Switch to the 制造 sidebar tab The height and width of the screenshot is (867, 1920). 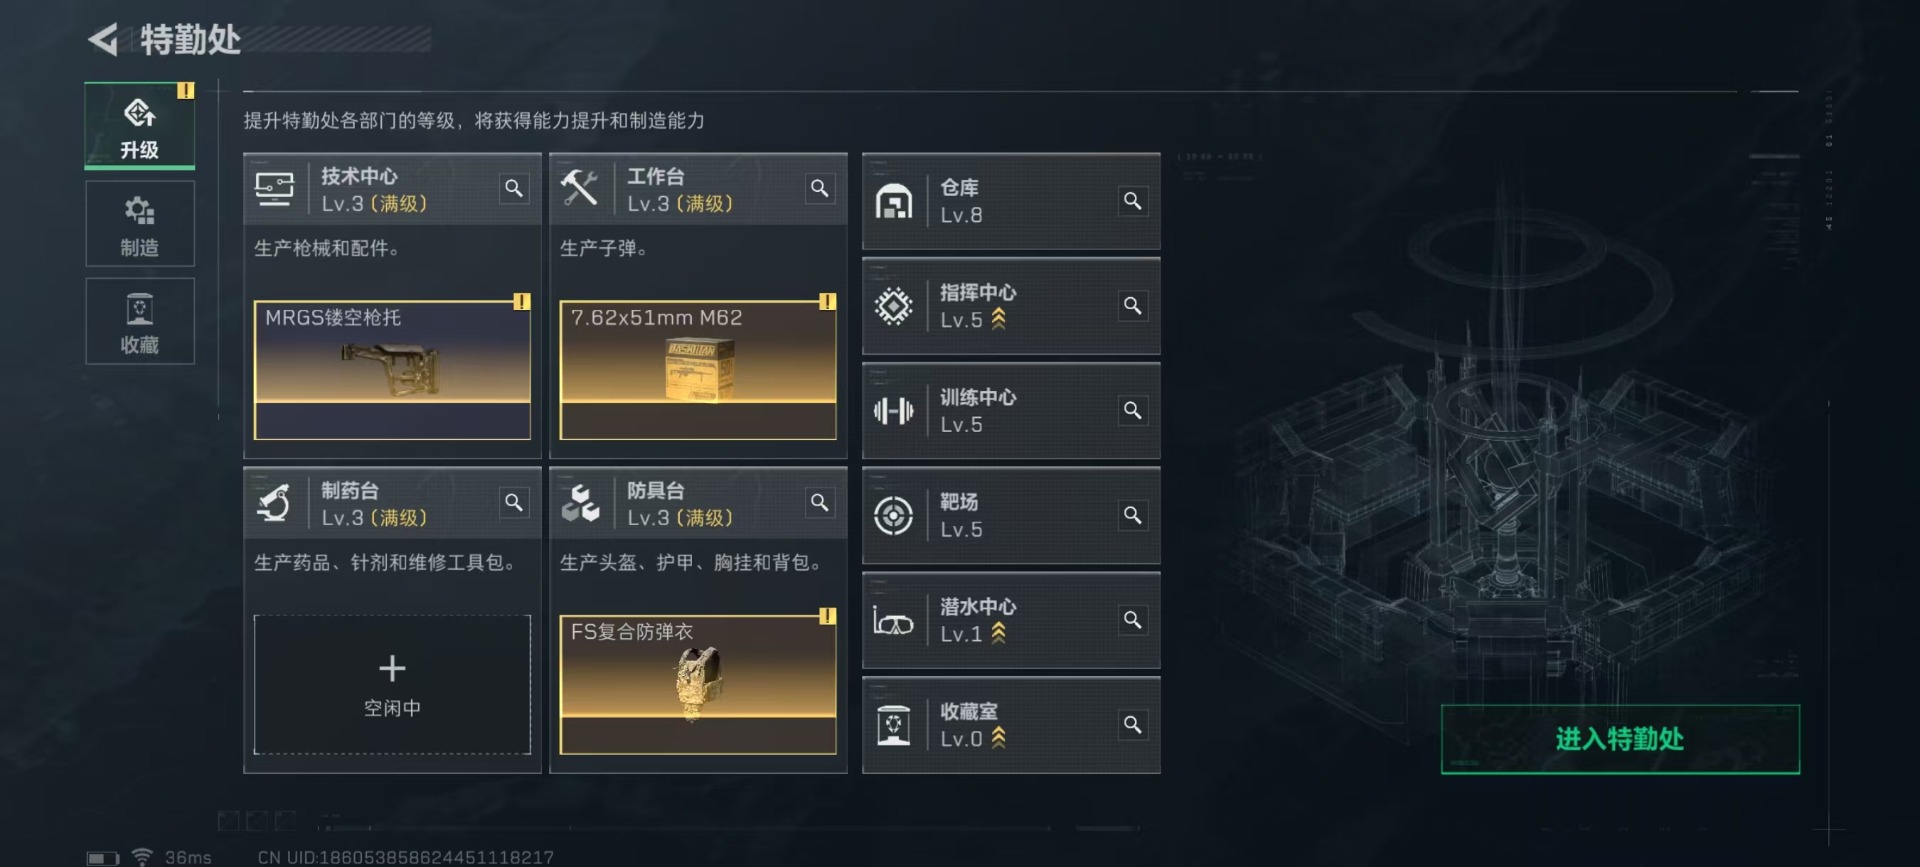coord(140,224)
